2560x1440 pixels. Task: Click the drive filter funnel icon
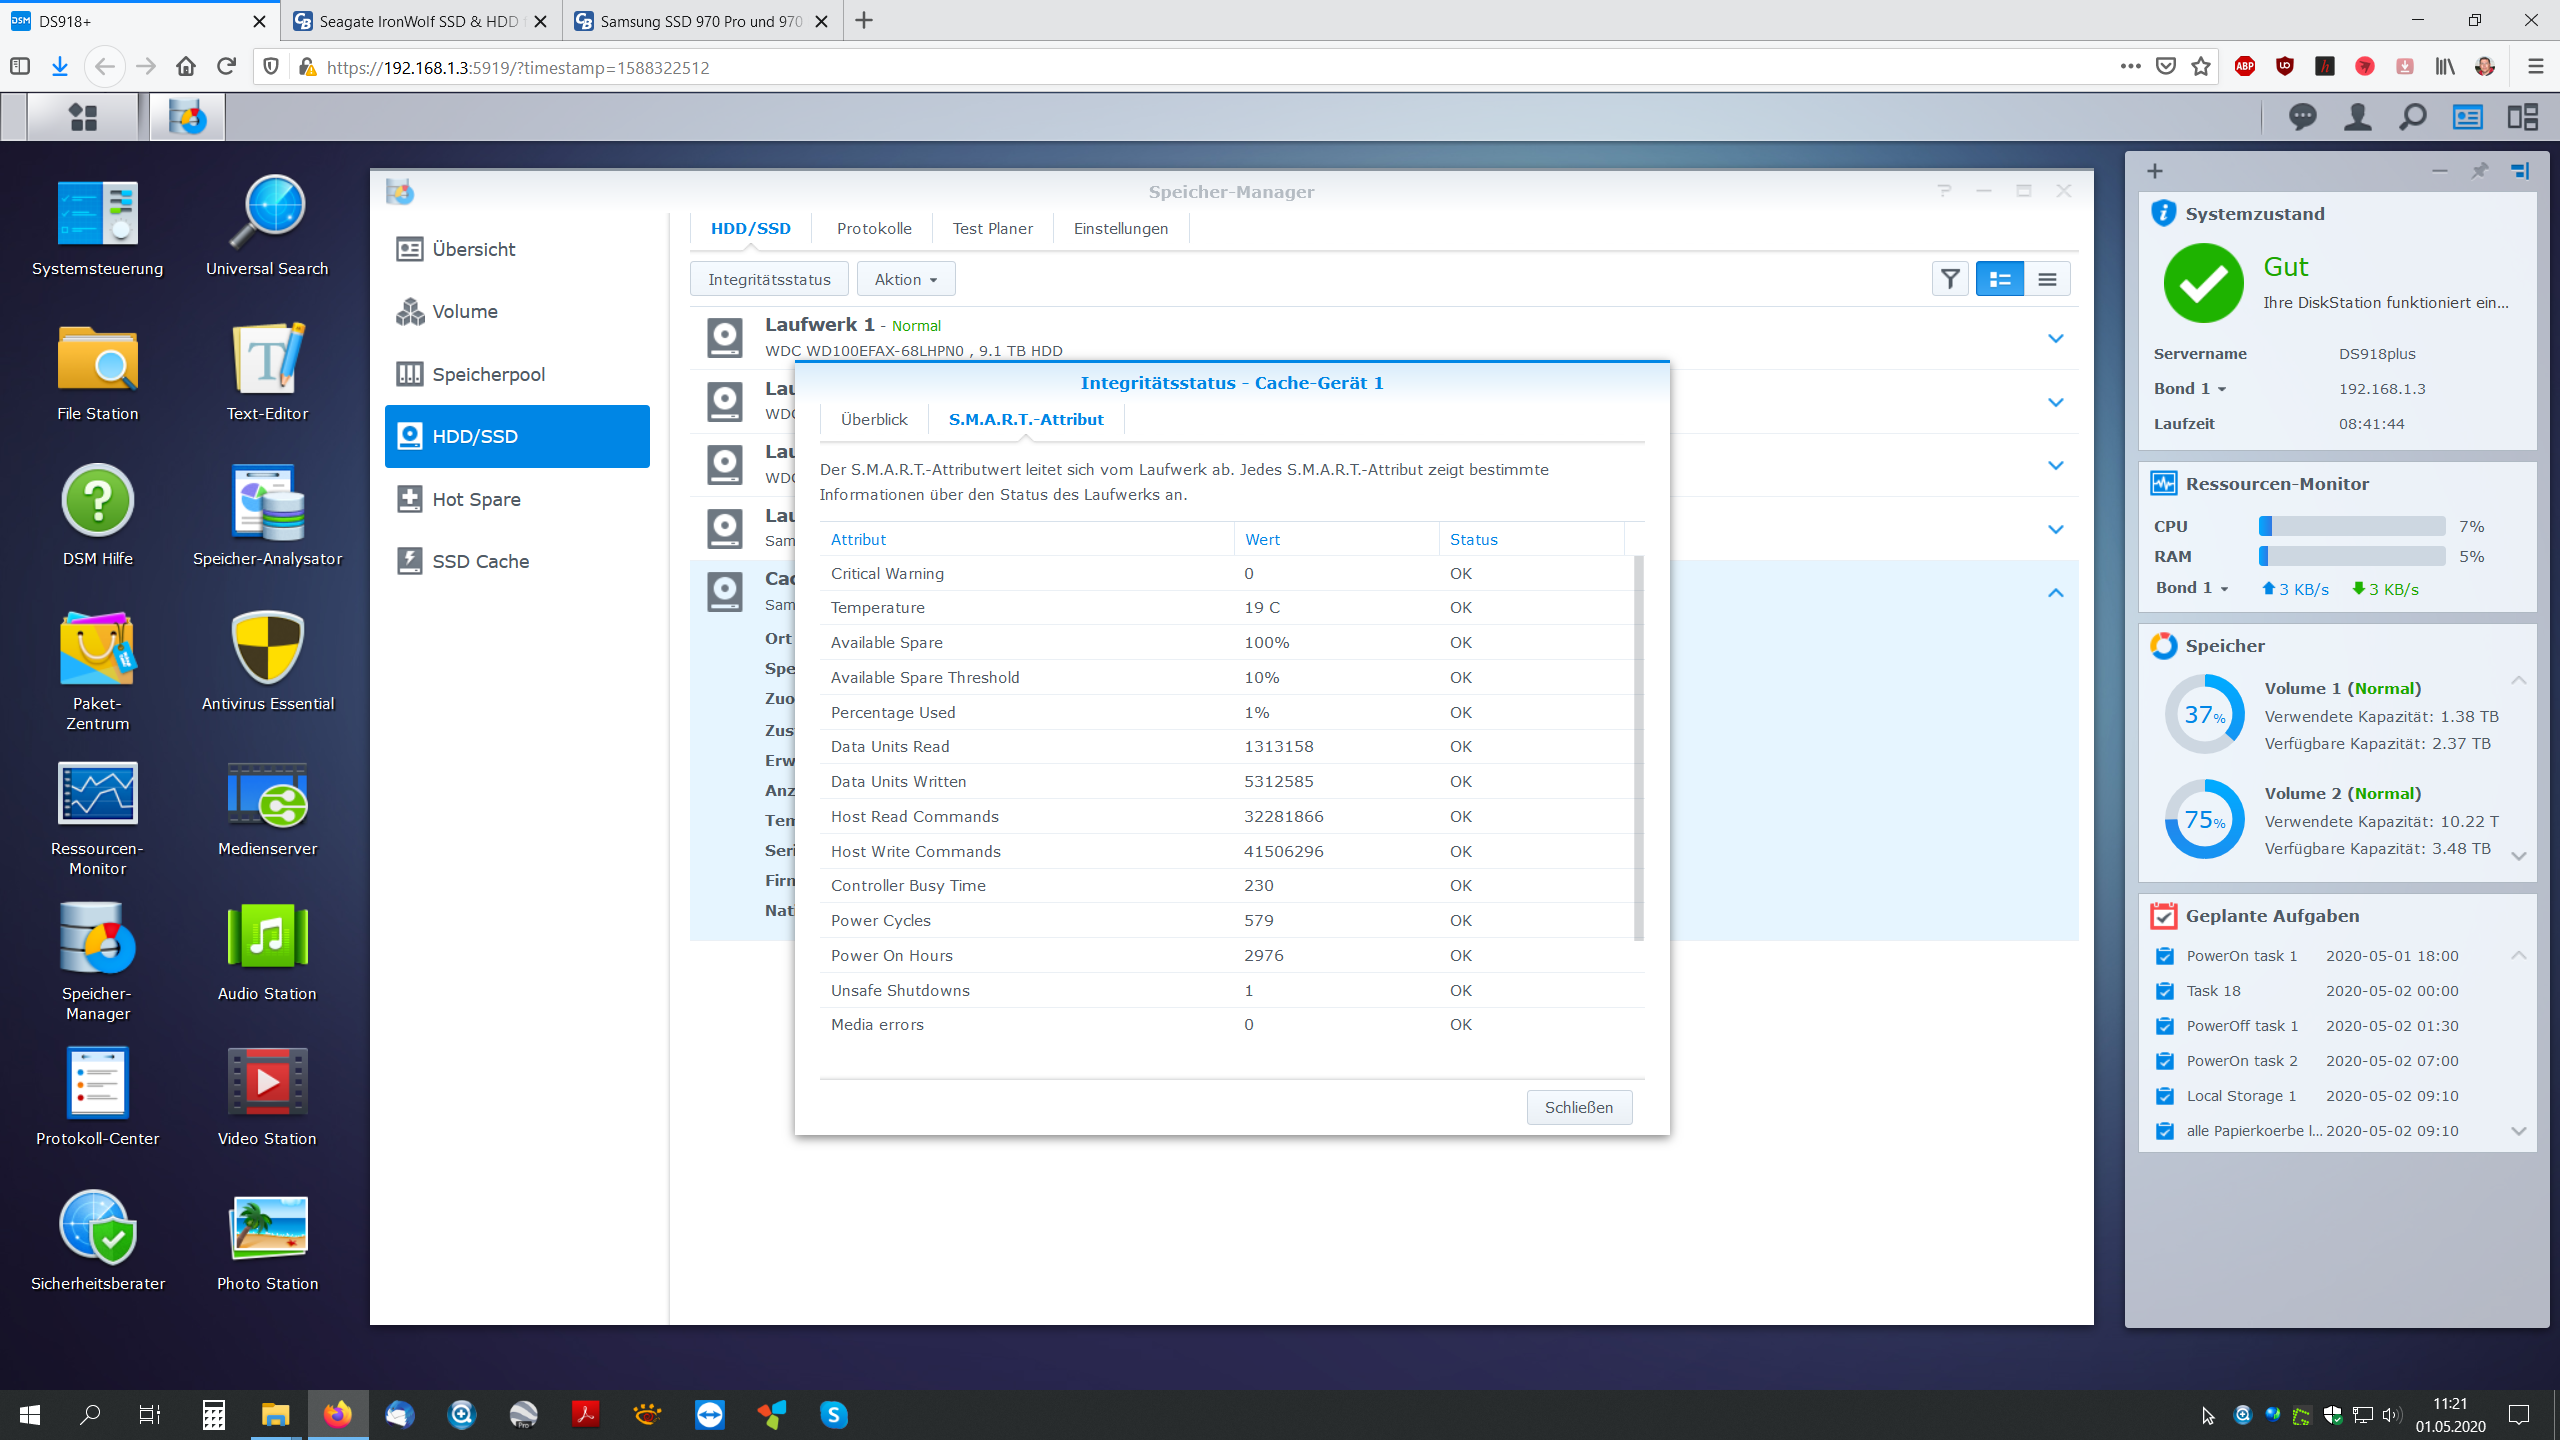[1949, 279]
